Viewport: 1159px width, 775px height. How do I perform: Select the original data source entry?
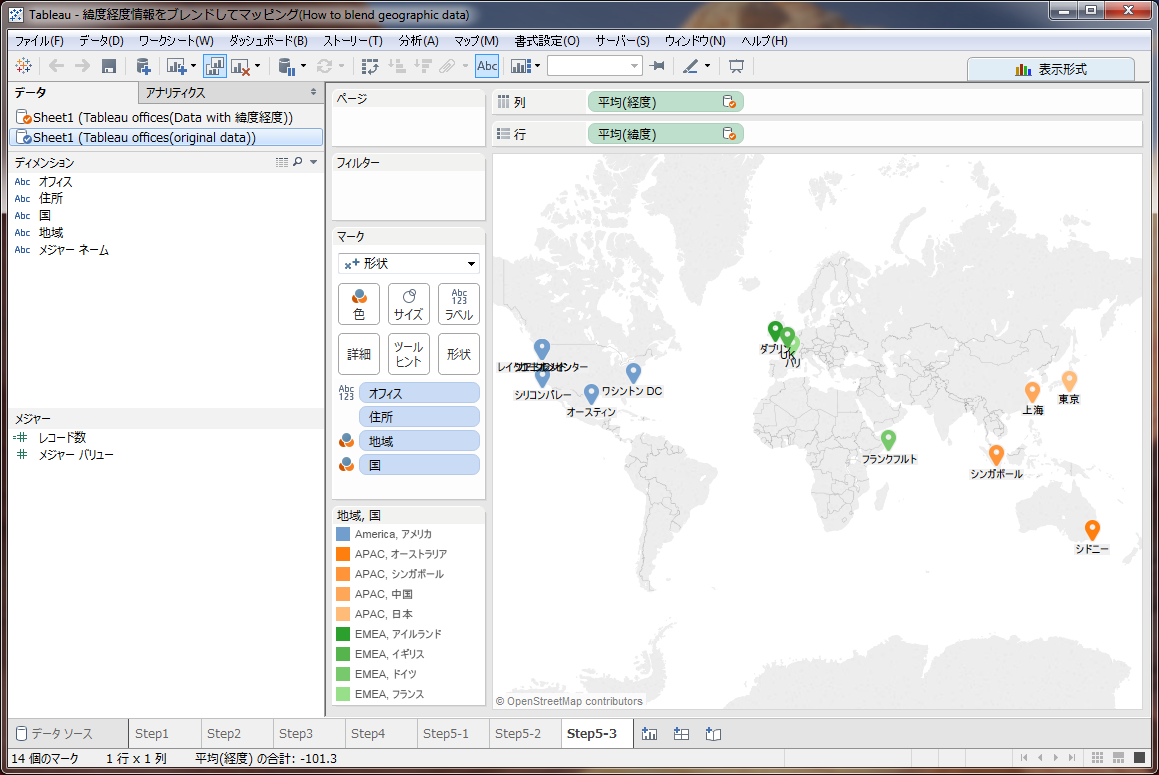(166, 138)
